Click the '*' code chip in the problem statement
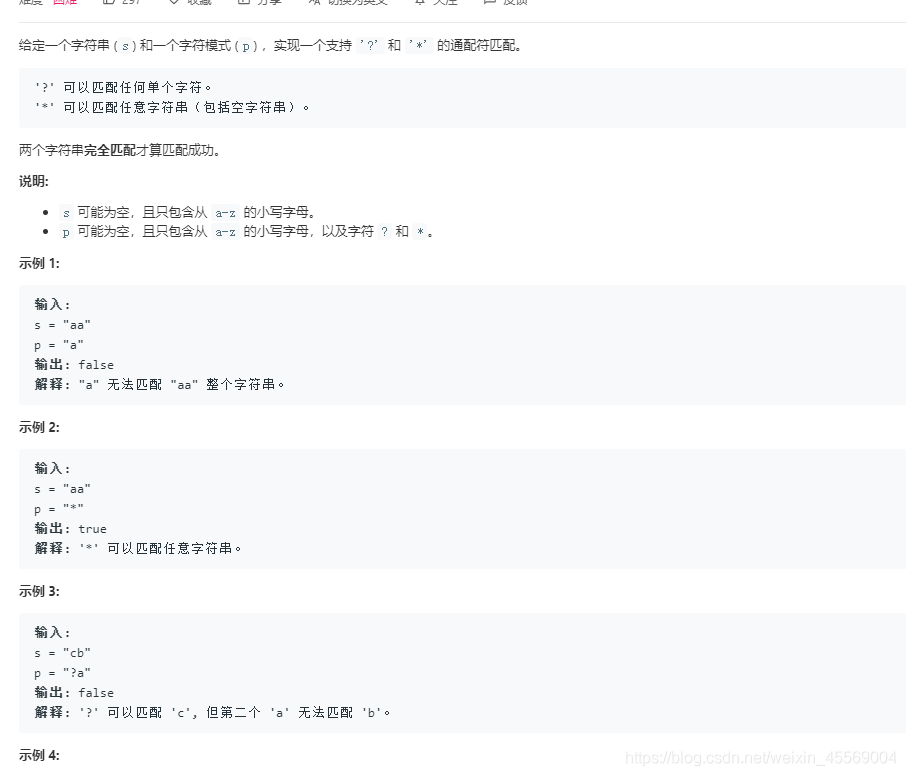906x776 pixels. (419, 46)
